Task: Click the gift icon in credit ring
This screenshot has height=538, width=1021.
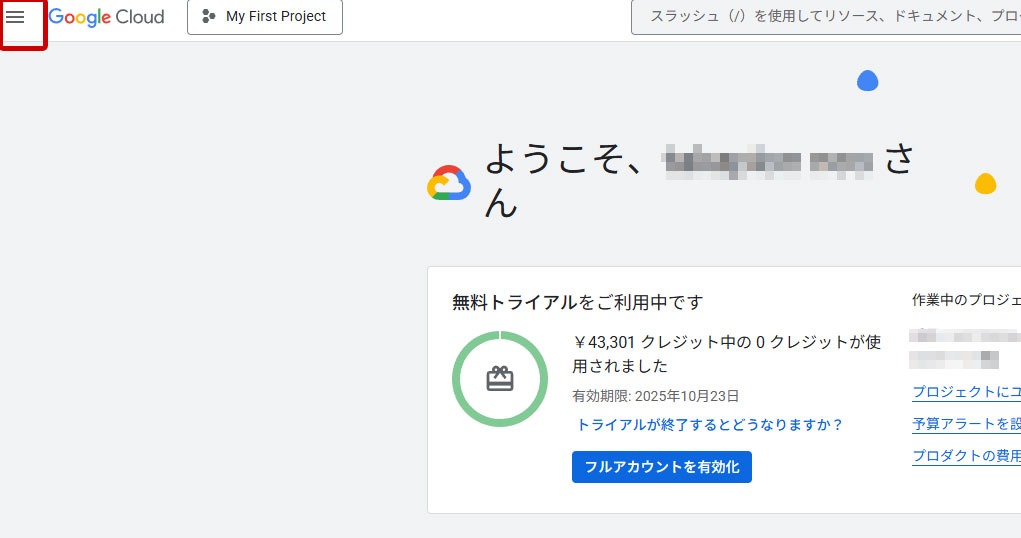Action: (x=500, y=379)
